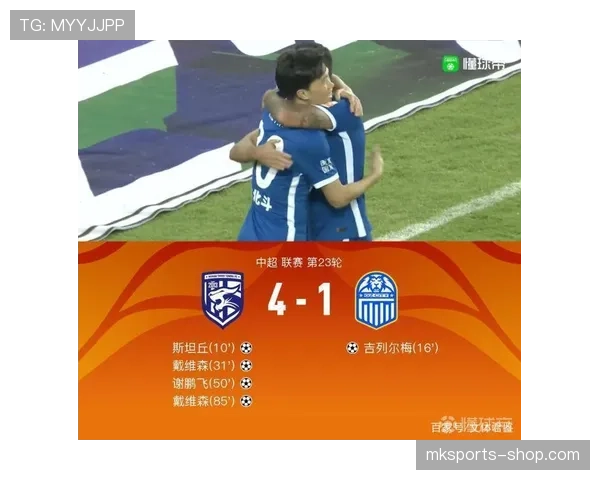The width and height of the screenshot is (600, 480).
Task: Select scorer text 戴维森(85')
Action: pos(203,401)
